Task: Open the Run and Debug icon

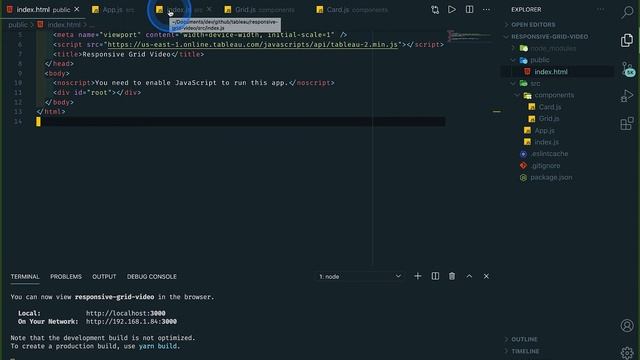Action: coord(627,96)
